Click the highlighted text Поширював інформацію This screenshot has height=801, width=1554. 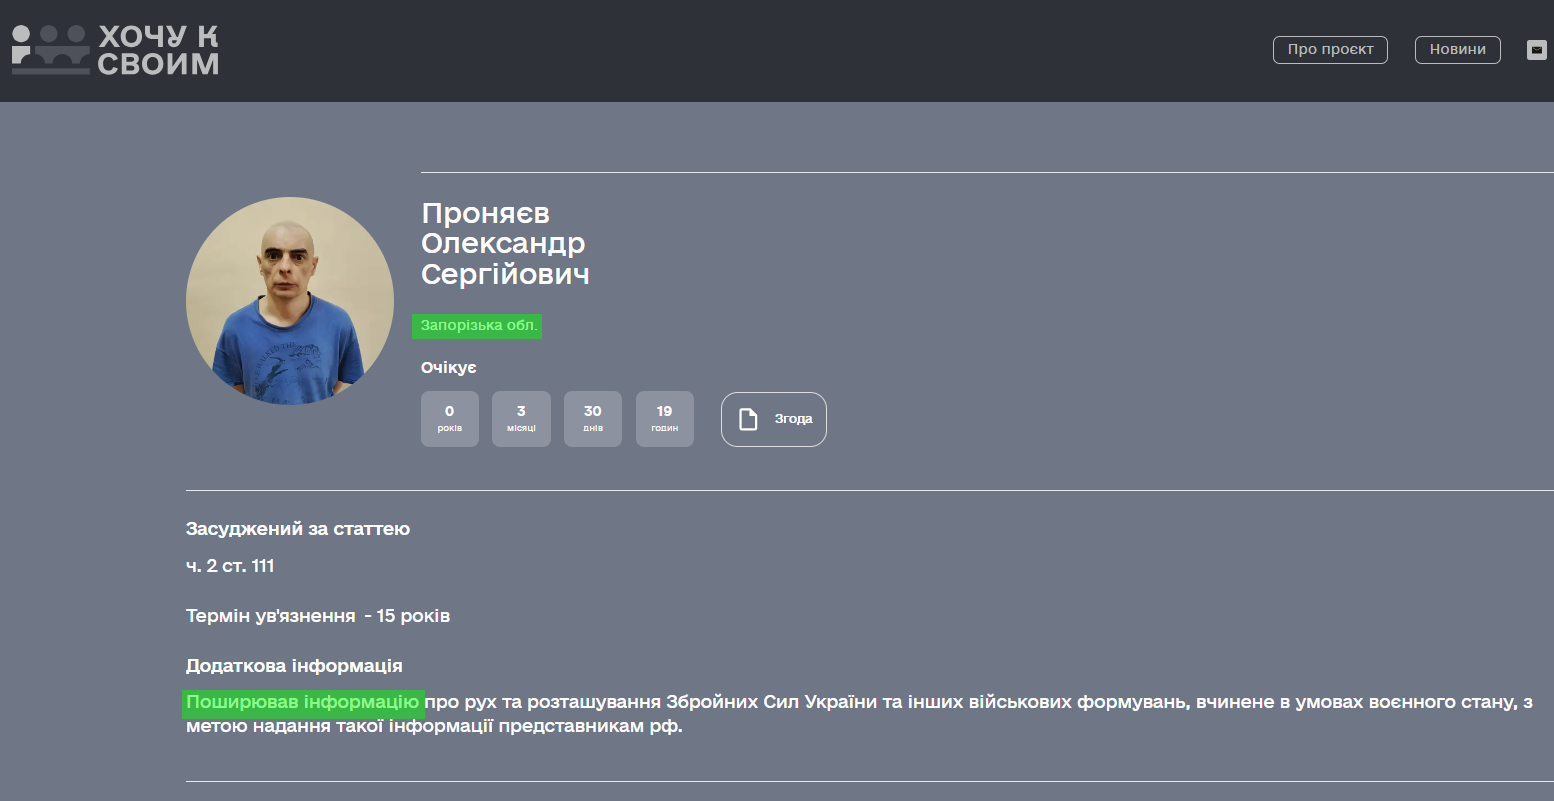pyautogui.click(x=302, y=701)
